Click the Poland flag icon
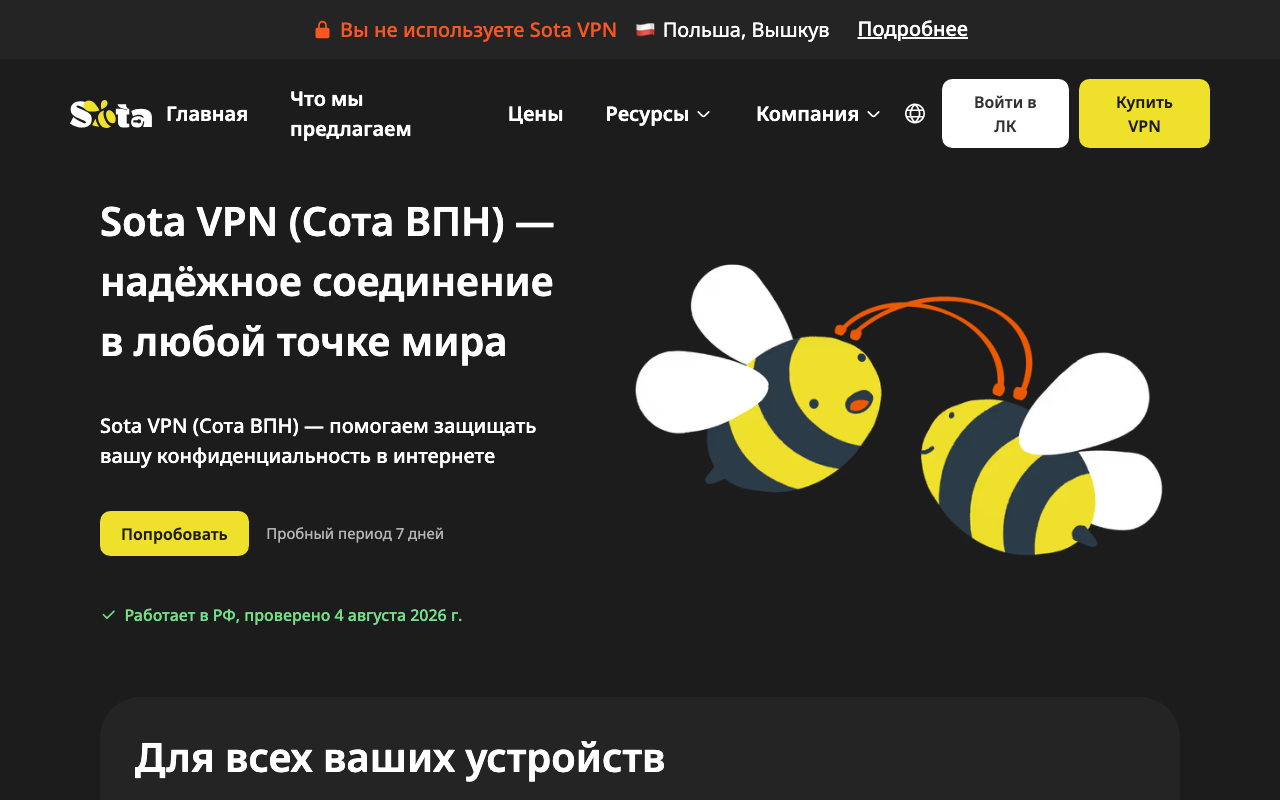The width and height of the screenshot is (1280, 800). click(645, 30)
